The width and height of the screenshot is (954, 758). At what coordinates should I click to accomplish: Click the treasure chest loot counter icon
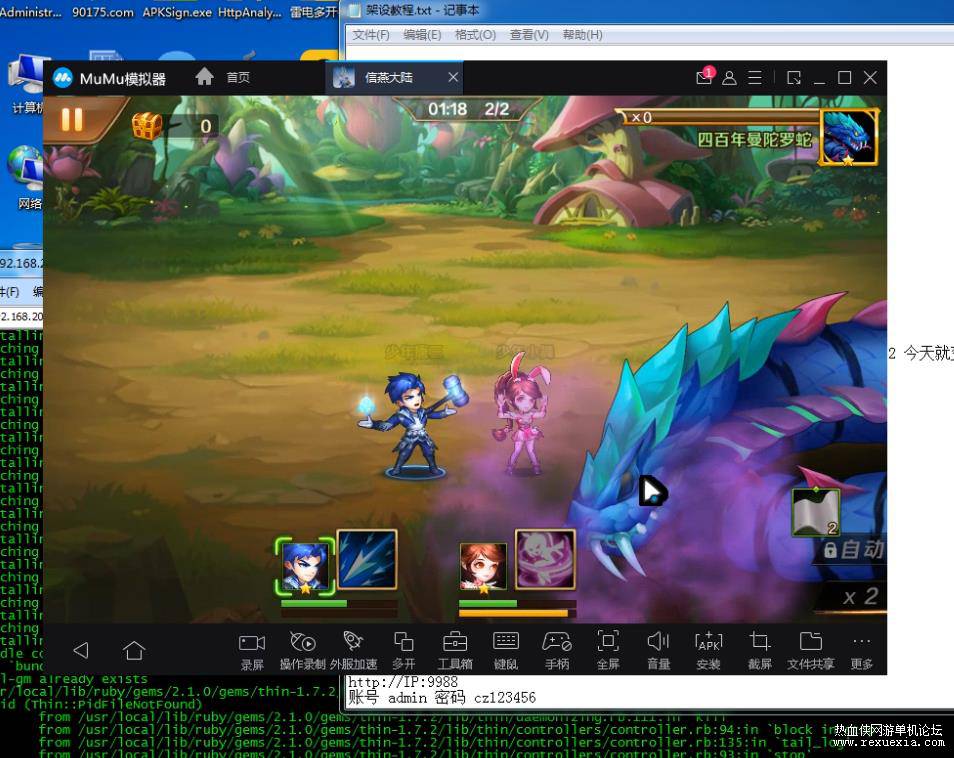[x=147, y=126]
